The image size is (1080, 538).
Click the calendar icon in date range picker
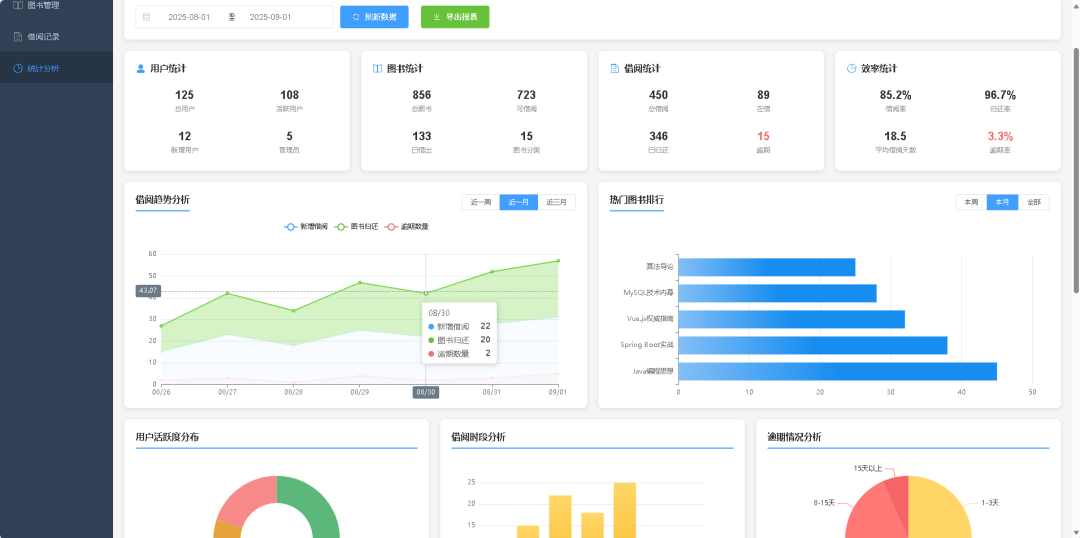pos(146,17)
